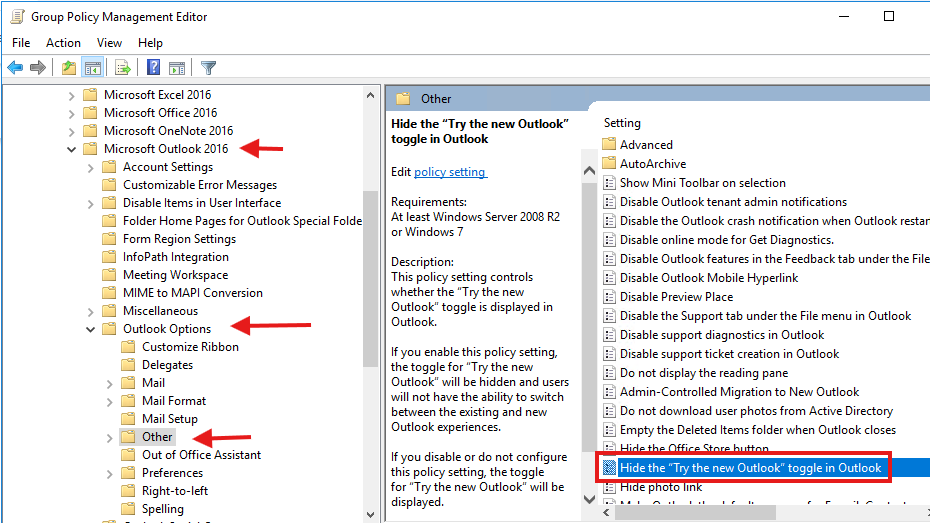
Task: Go back with the blue left arrow
Action: coord(15,68)
